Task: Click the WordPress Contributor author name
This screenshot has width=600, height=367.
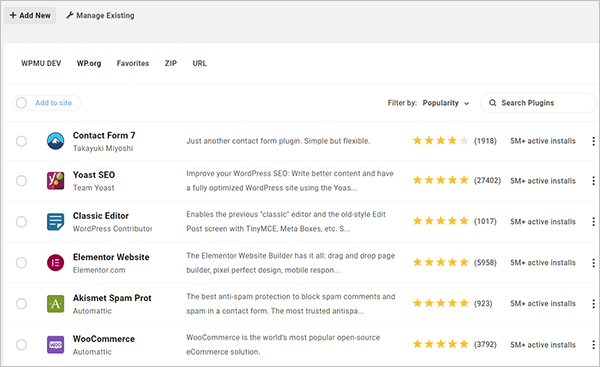Action: (112, 229)
